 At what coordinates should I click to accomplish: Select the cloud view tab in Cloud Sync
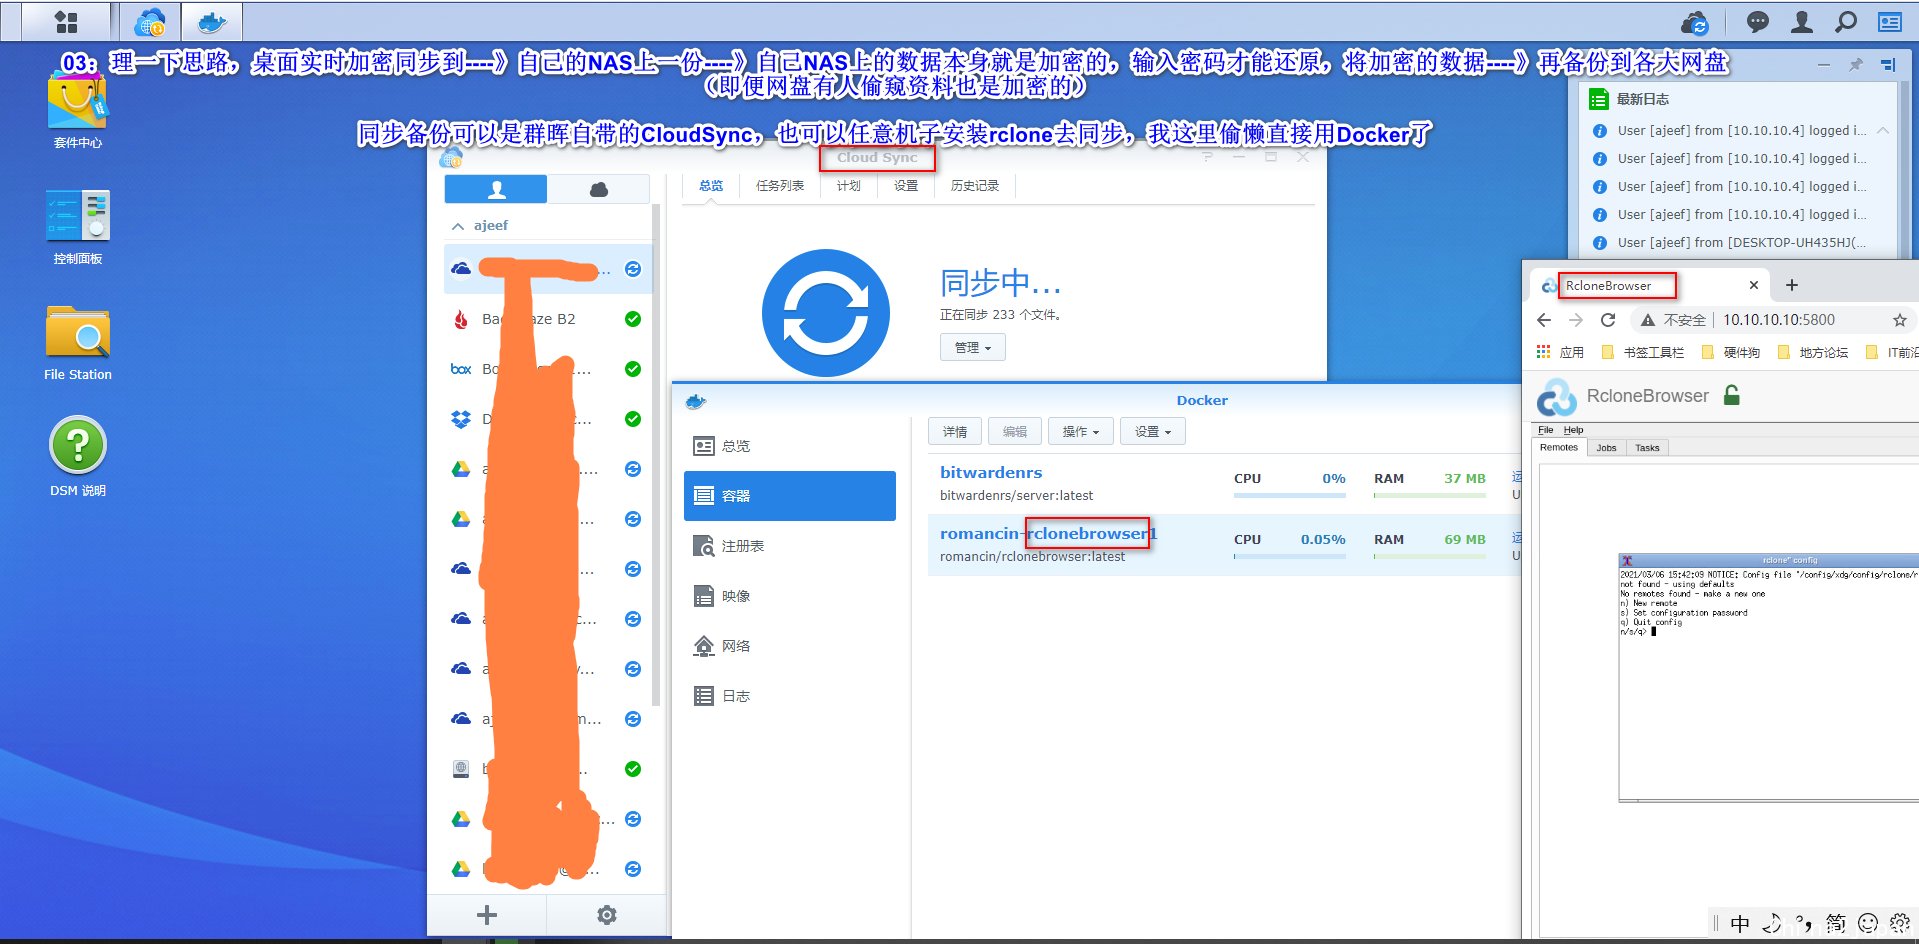(x=599, y=189)
